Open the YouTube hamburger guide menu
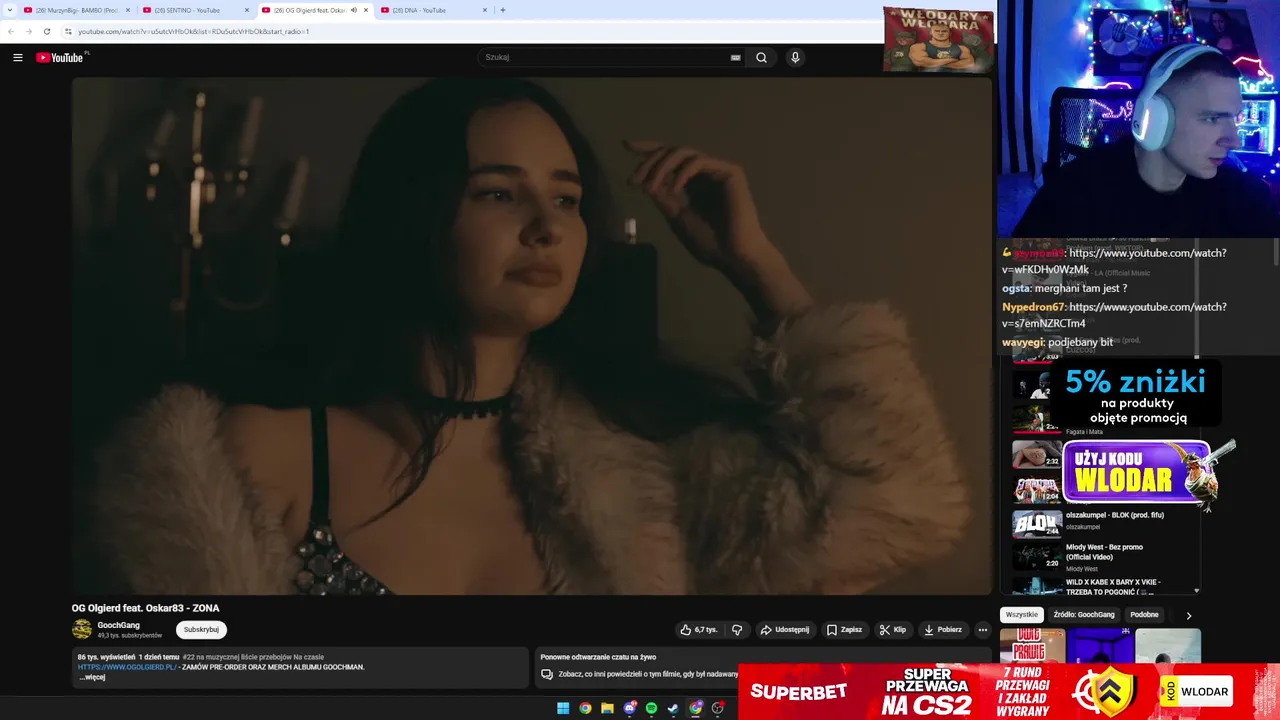1280x720 pixels. click(17, 57)
